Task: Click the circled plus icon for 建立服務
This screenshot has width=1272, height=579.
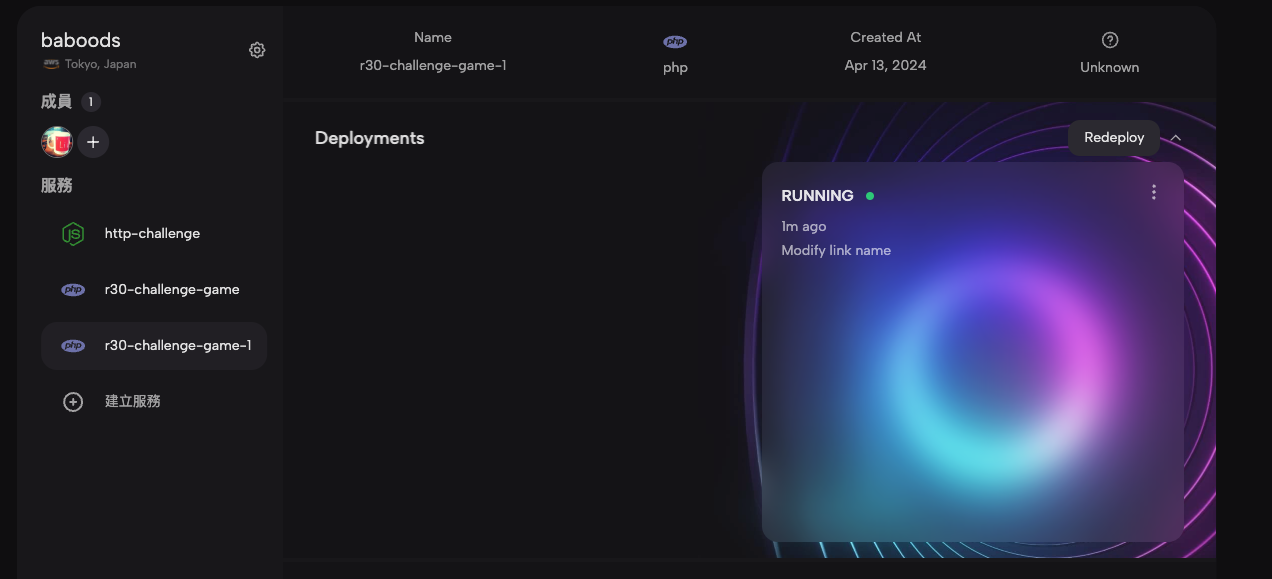Action: tap(73, 402)
